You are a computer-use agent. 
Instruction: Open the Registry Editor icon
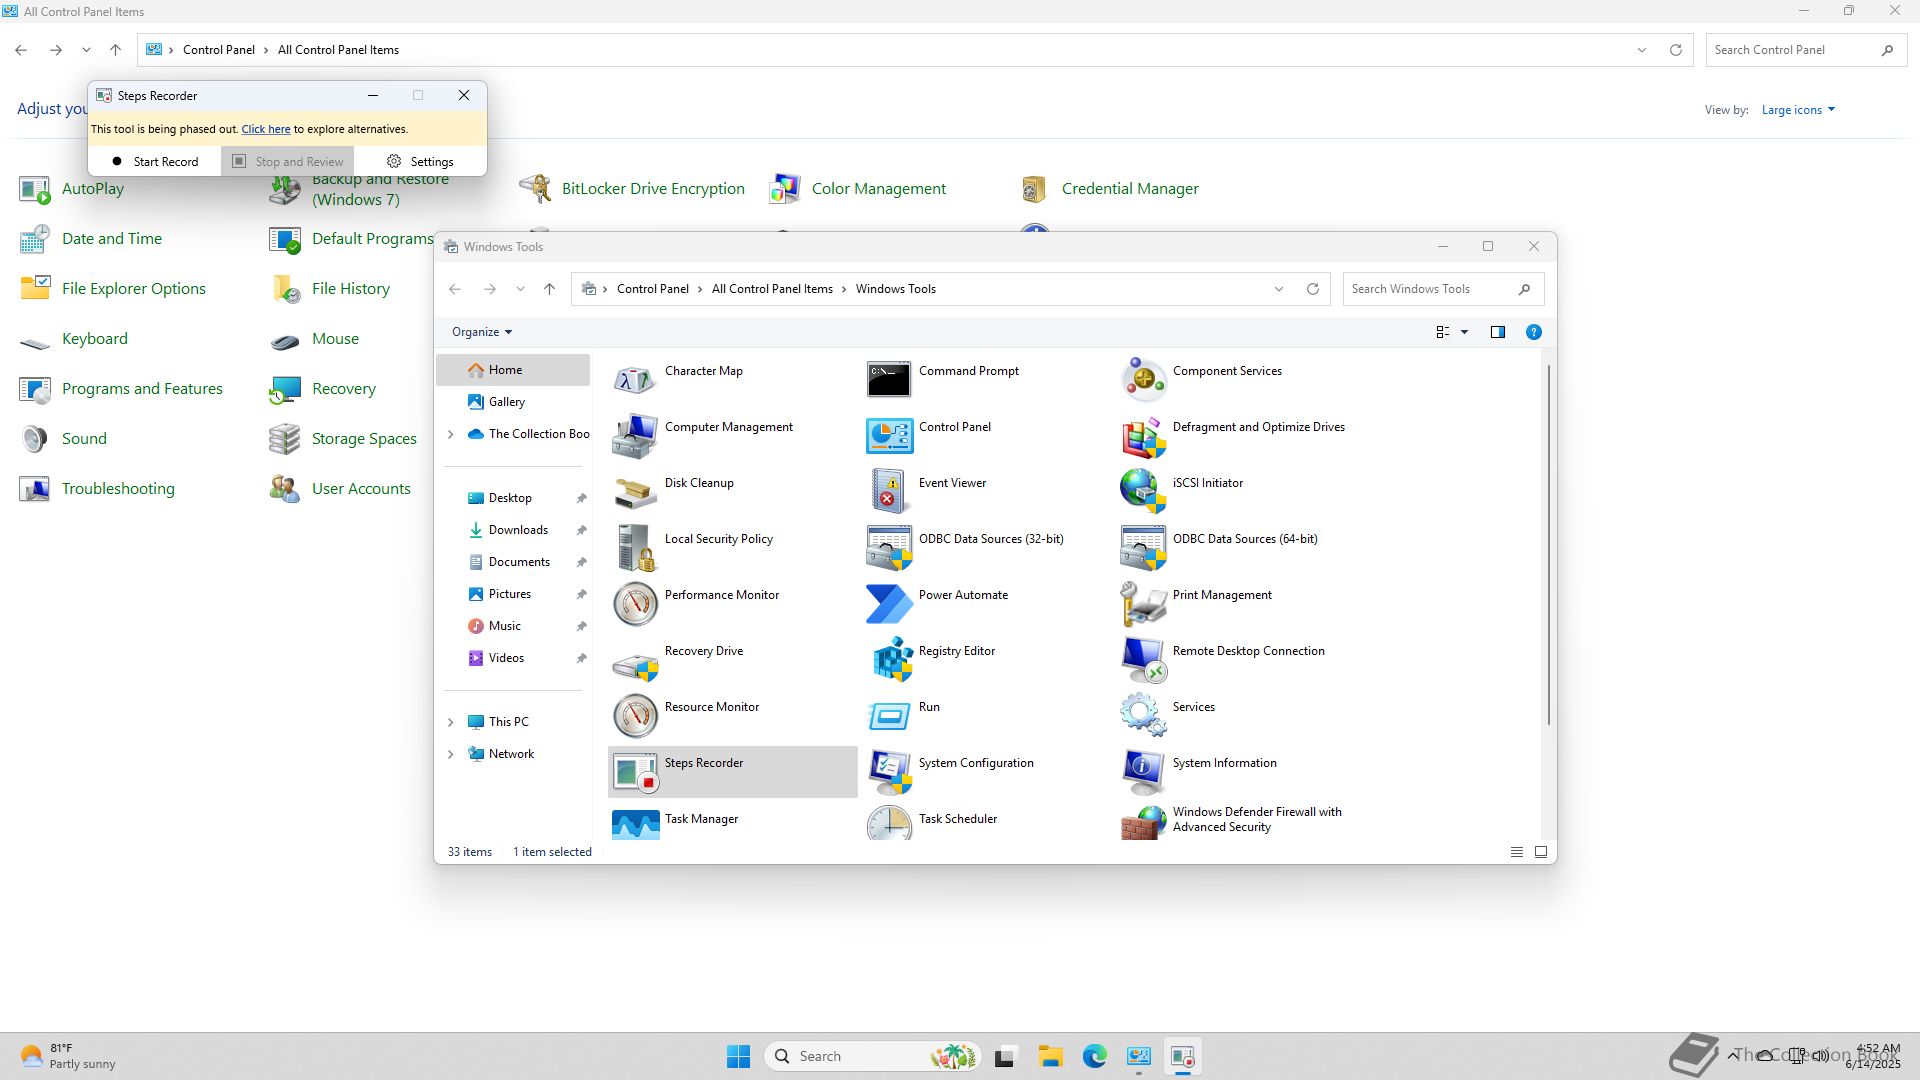890,660
